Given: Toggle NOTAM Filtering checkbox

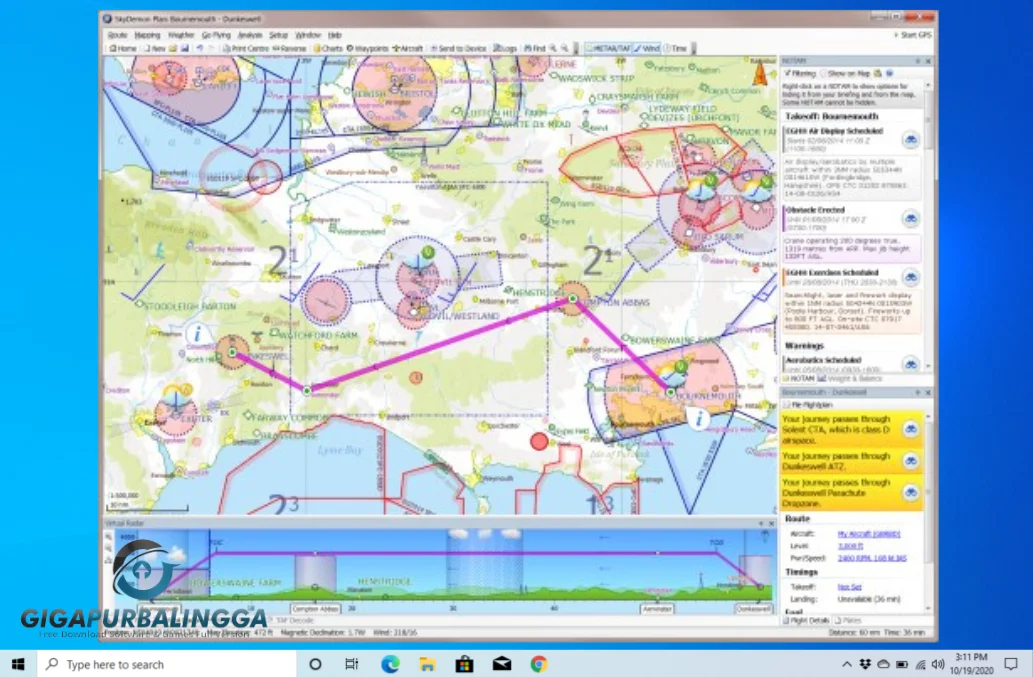Looking at the screenshot, I should coord(800,73).
